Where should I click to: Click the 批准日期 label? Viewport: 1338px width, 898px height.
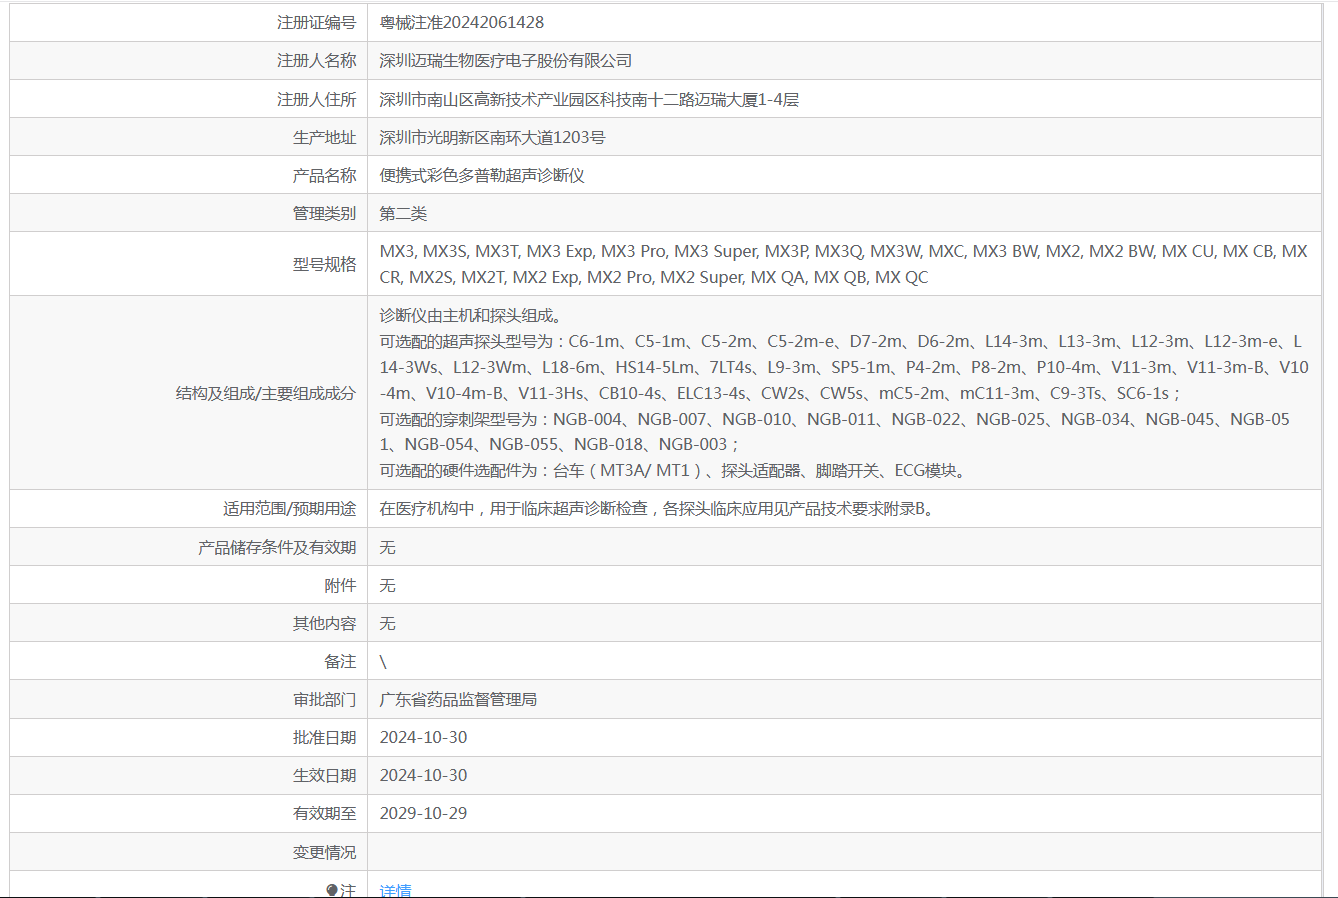(x=324, y=737)
